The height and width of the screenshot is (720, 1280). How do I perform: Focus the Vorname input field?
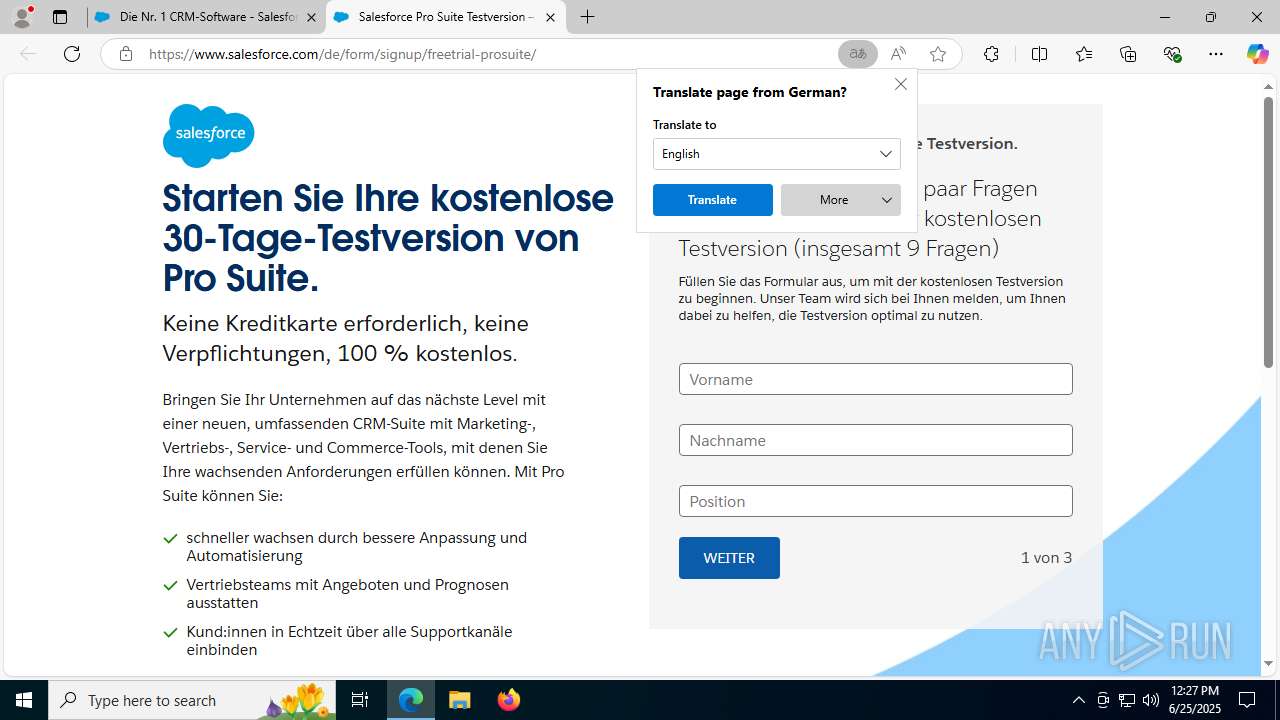coord(876,379)
